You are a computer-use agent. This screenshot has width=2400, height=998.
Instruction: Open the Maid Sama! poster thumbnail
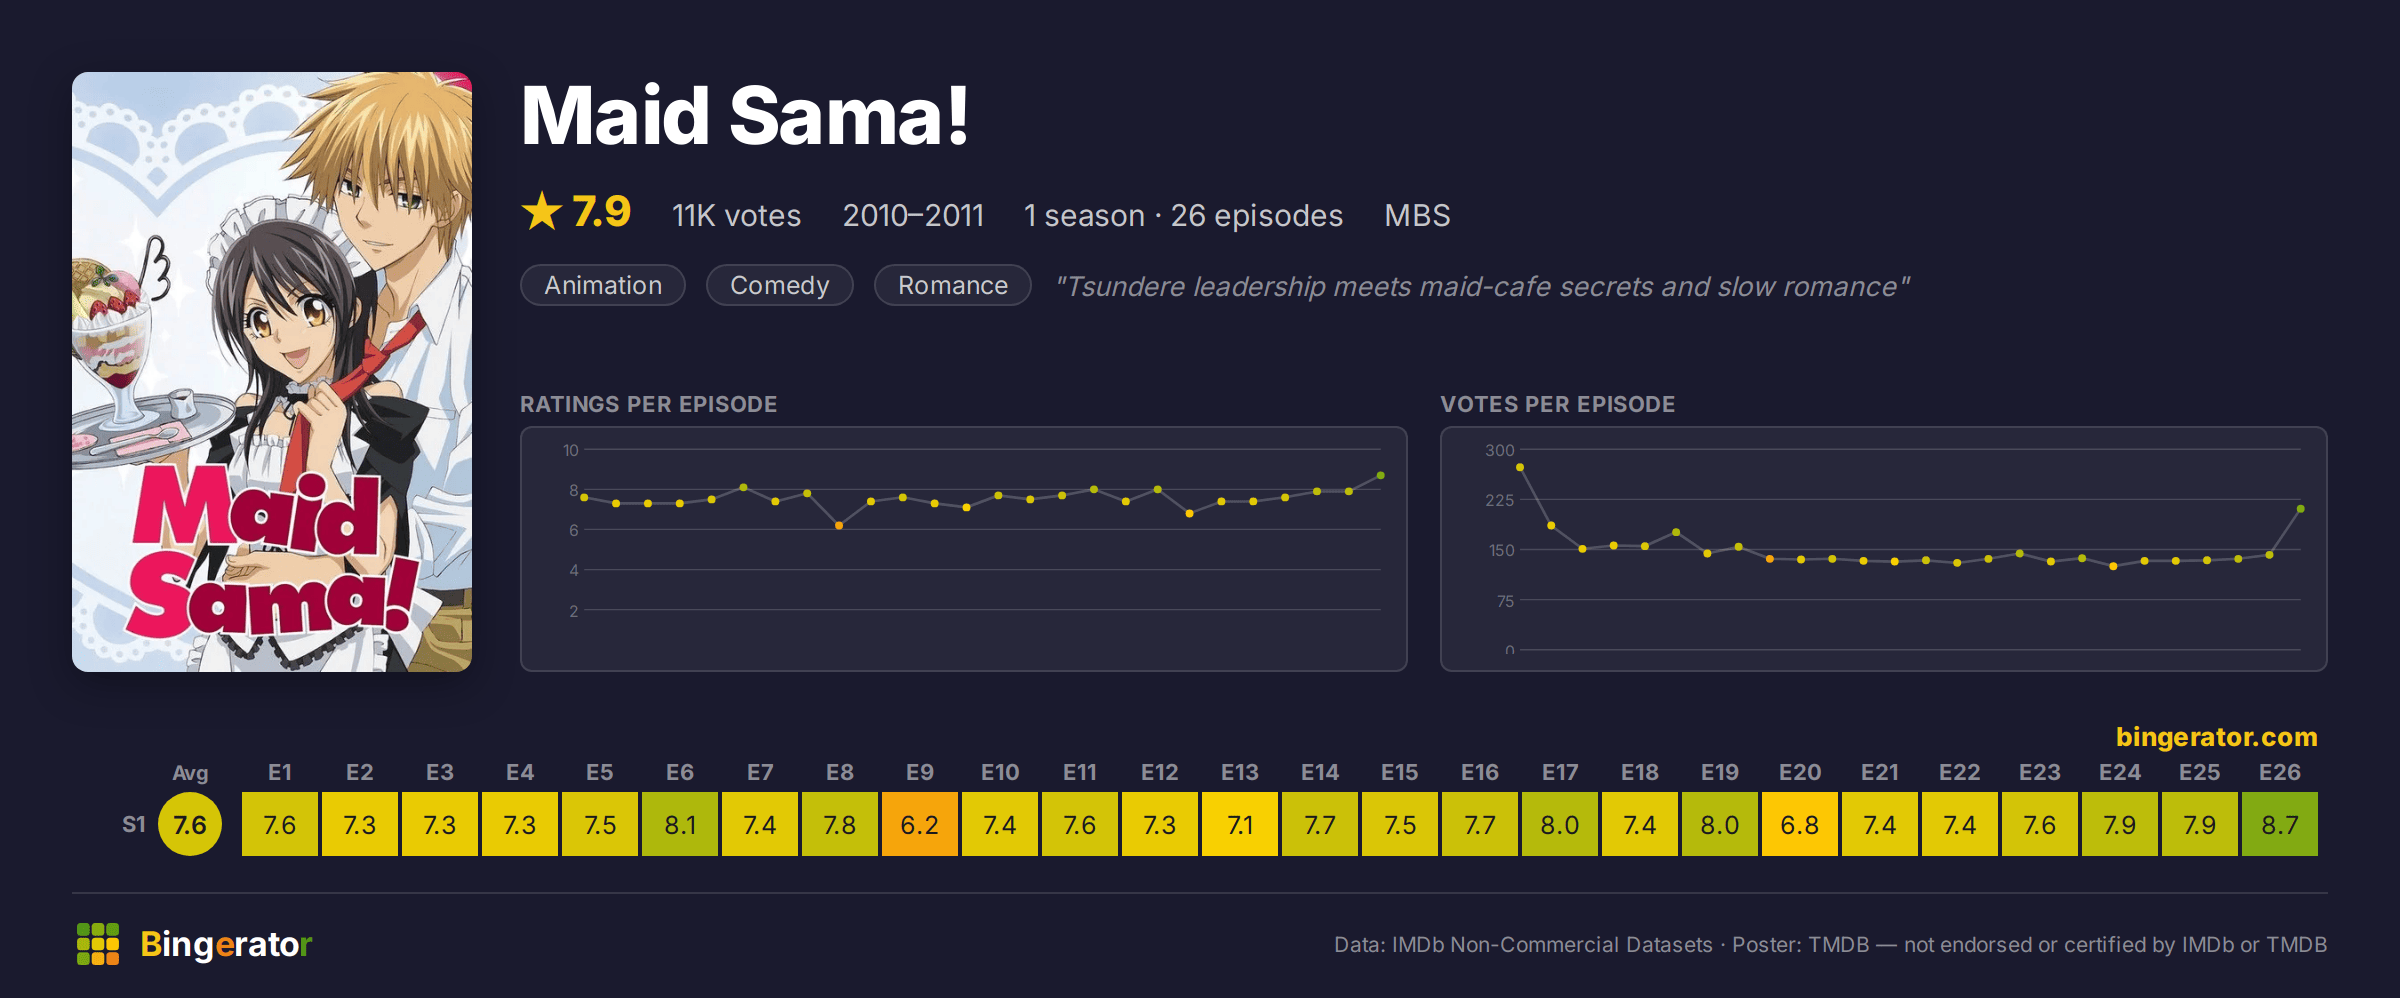272,372
